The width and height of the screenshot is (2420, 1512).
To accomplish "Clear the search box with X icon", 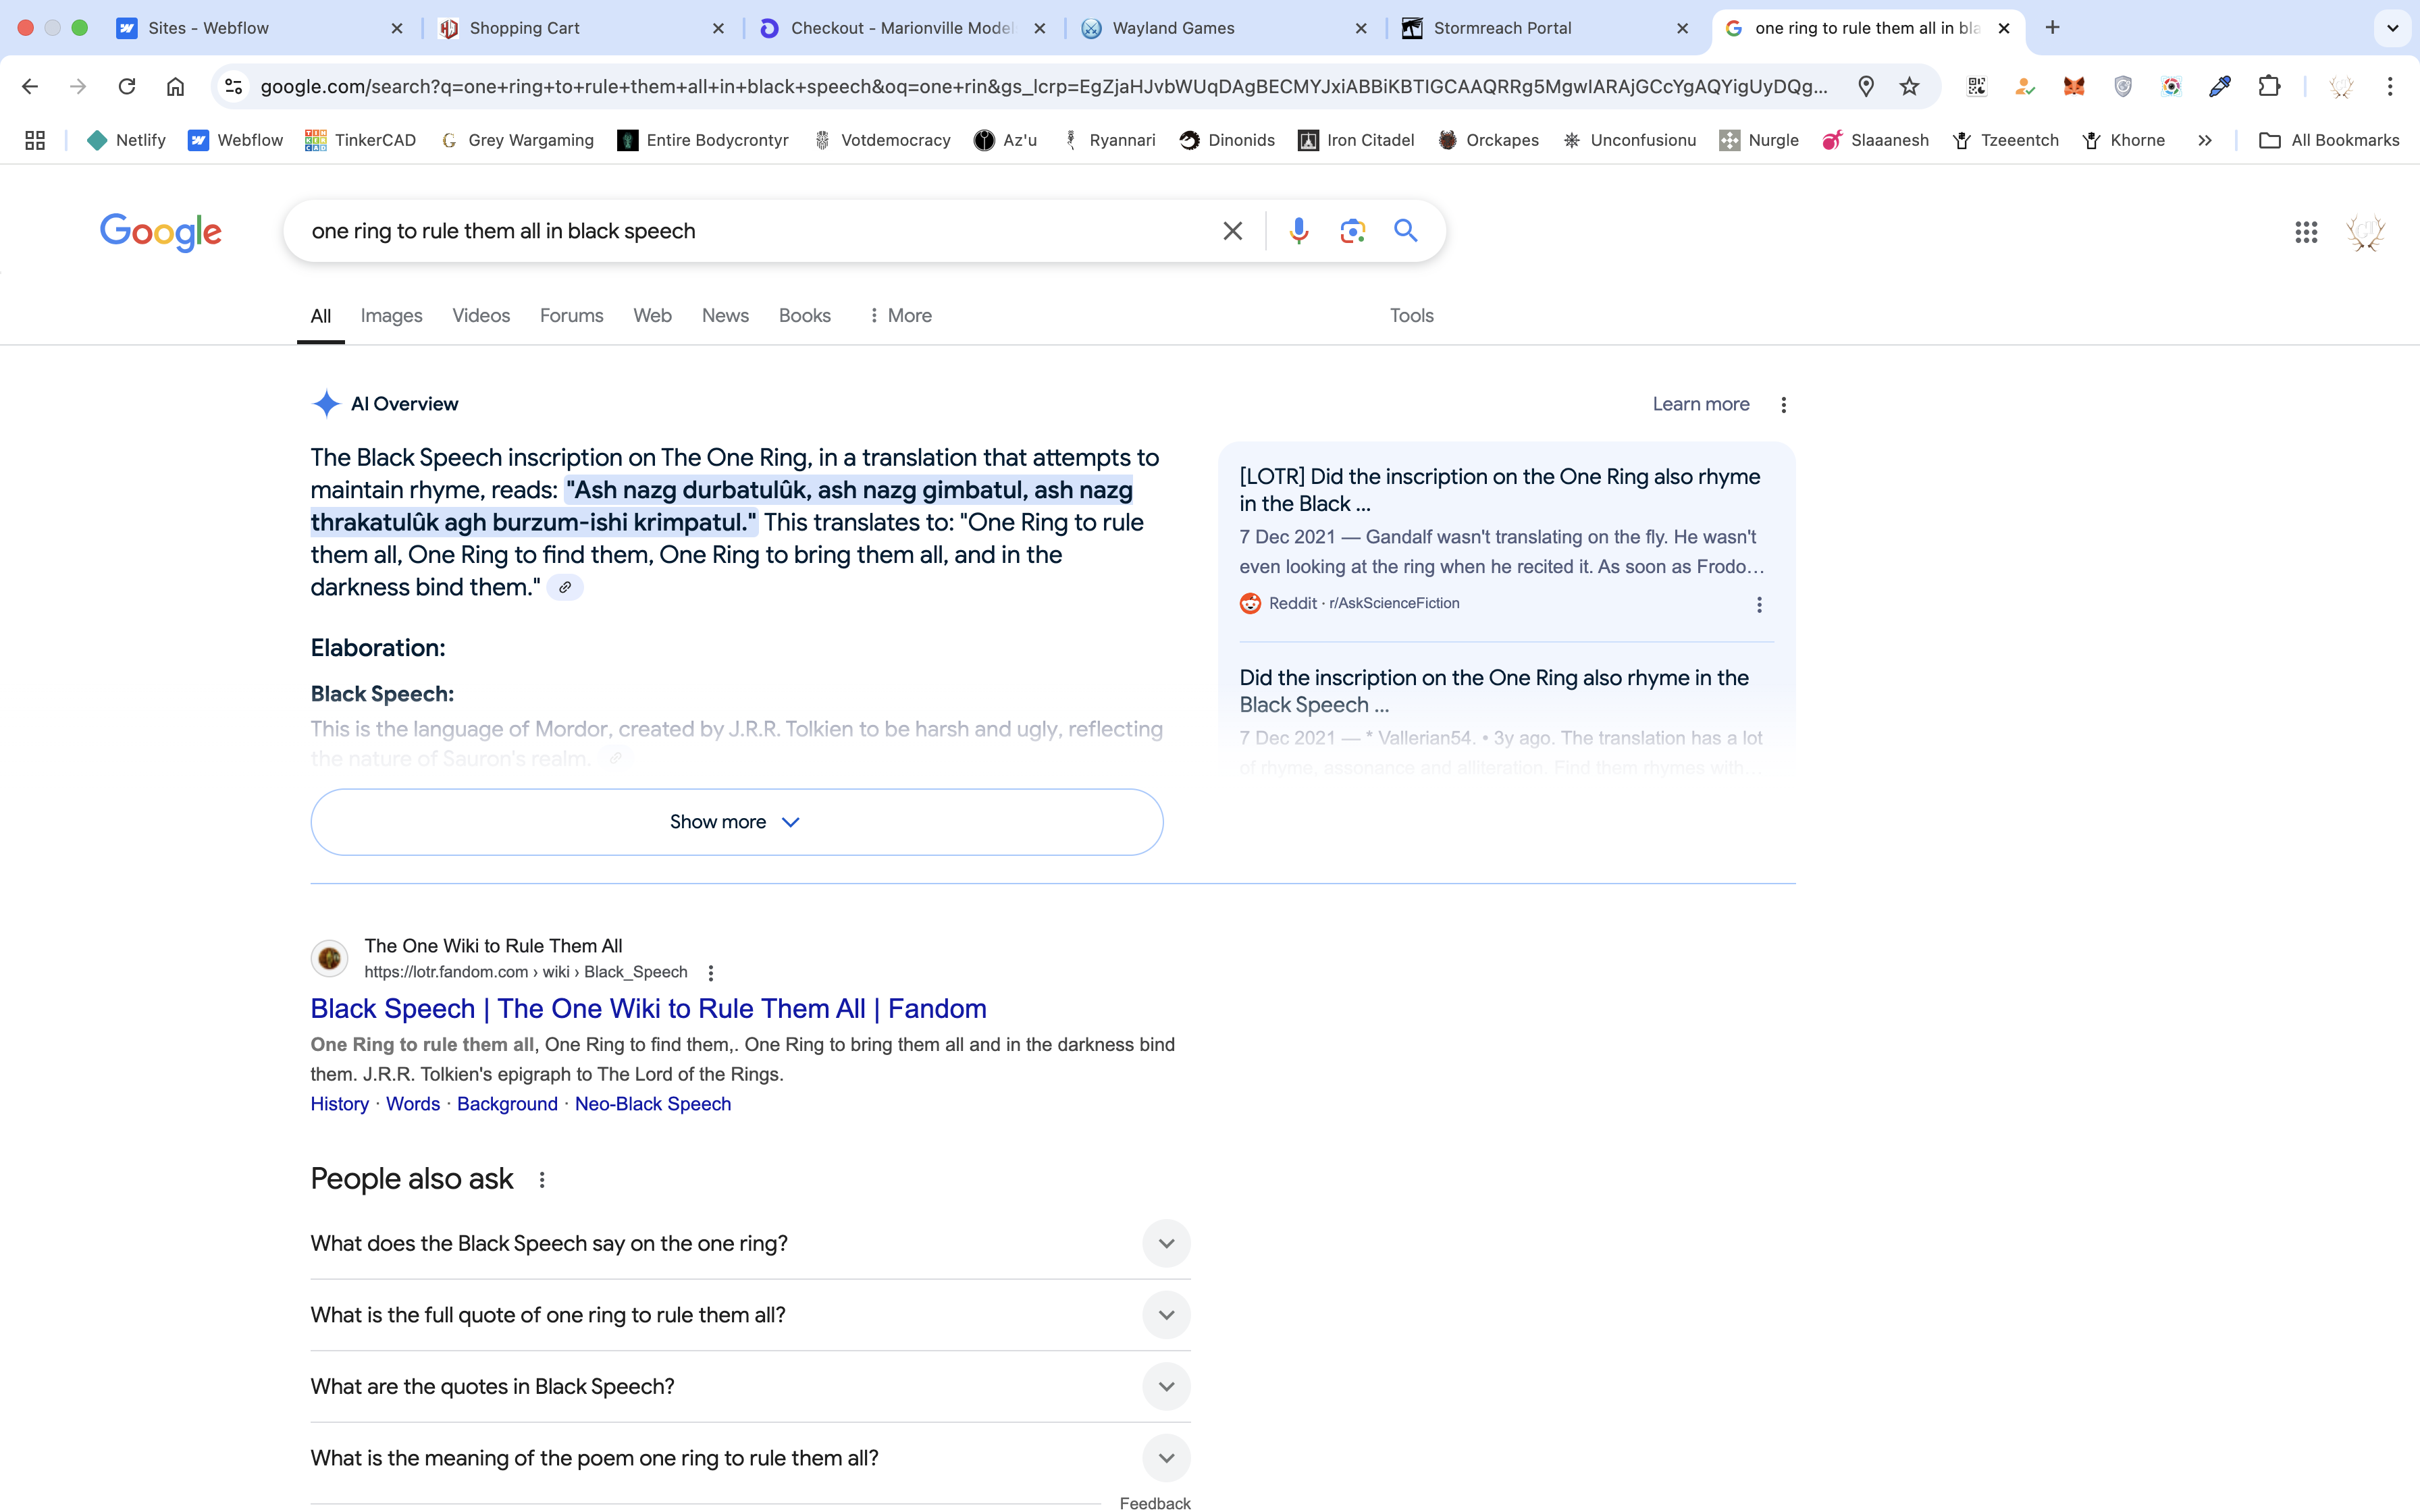I will 1232,231.
